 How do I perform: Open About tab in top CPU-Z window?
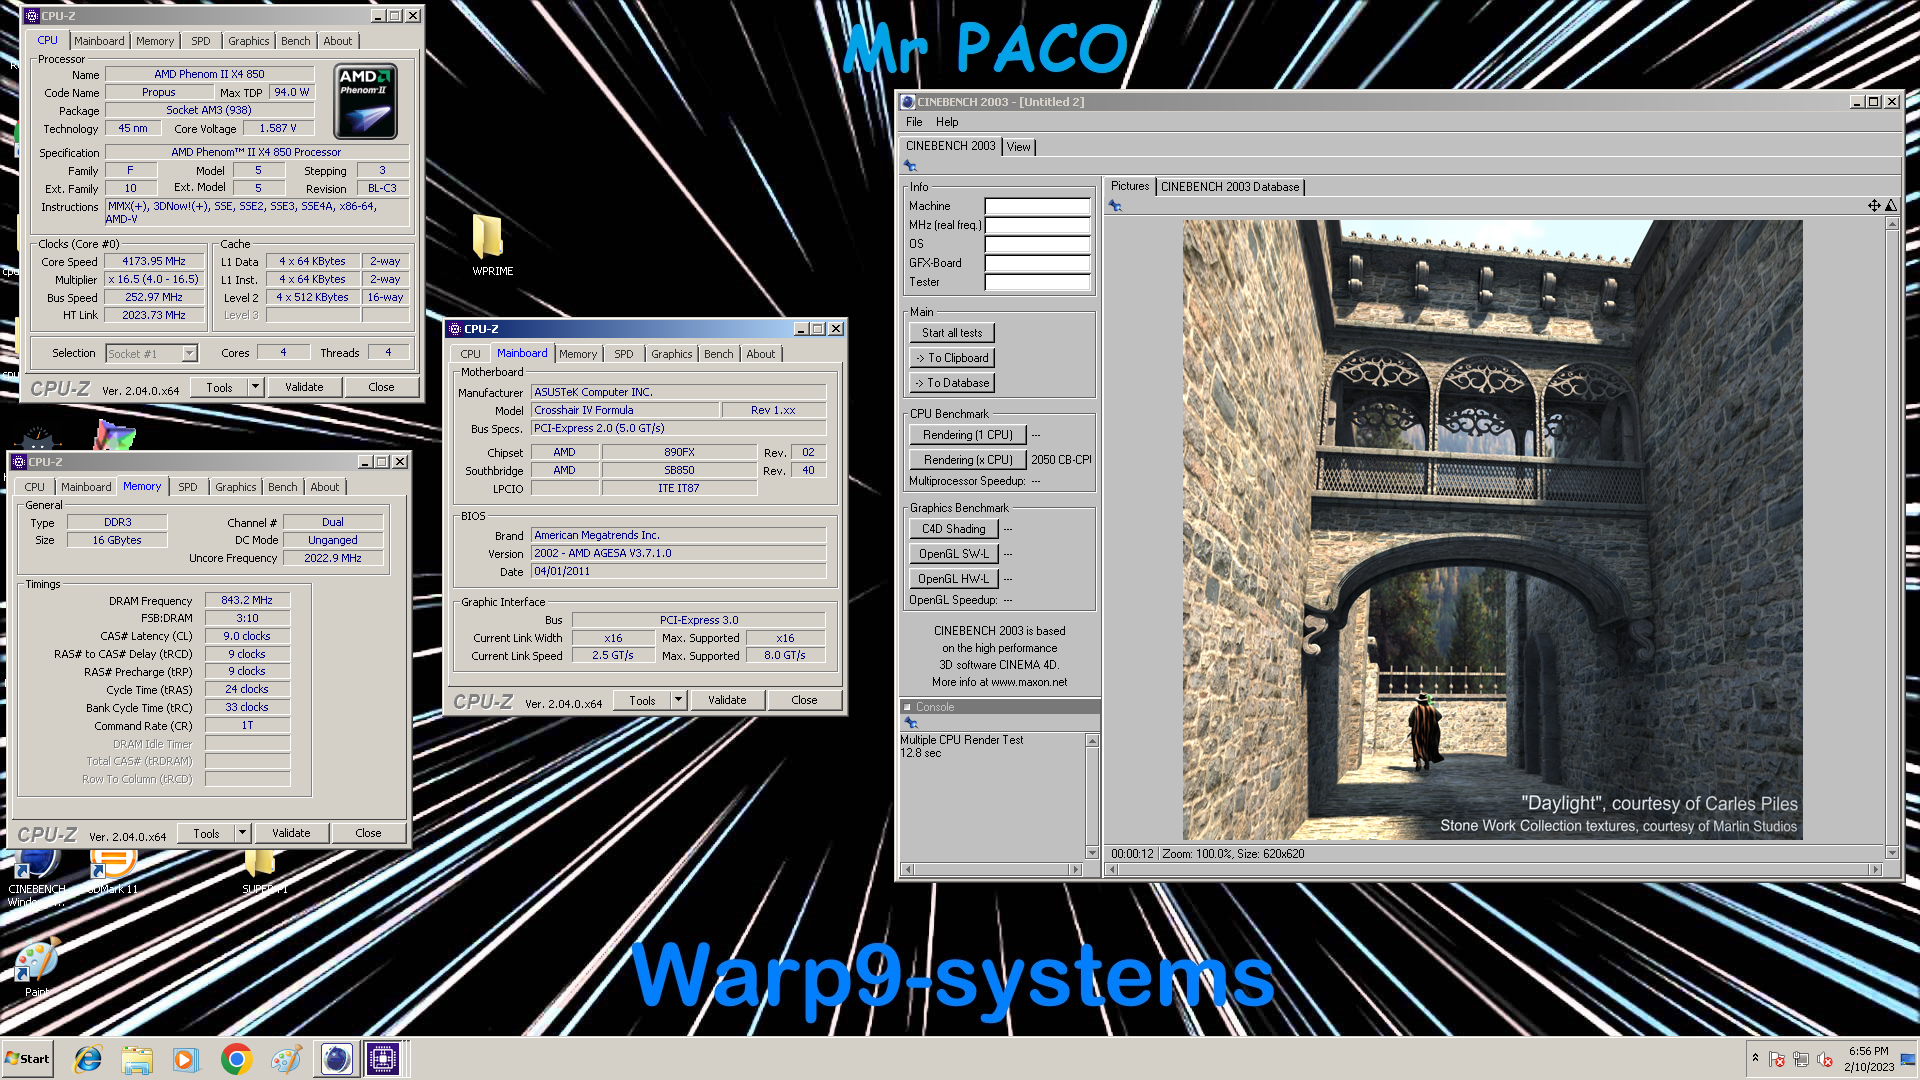coord(337,41)
